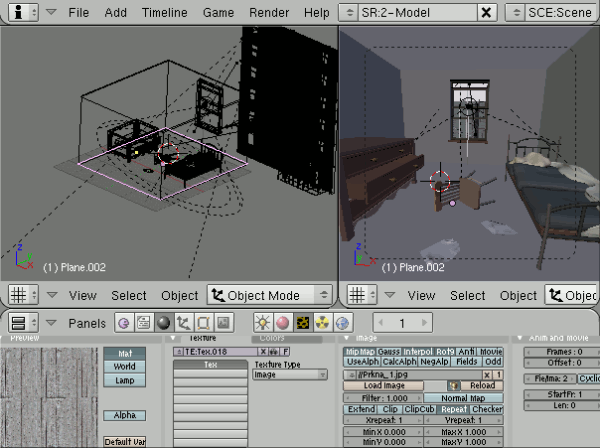Click the TE:Tex.018 name field

[221, 352]
